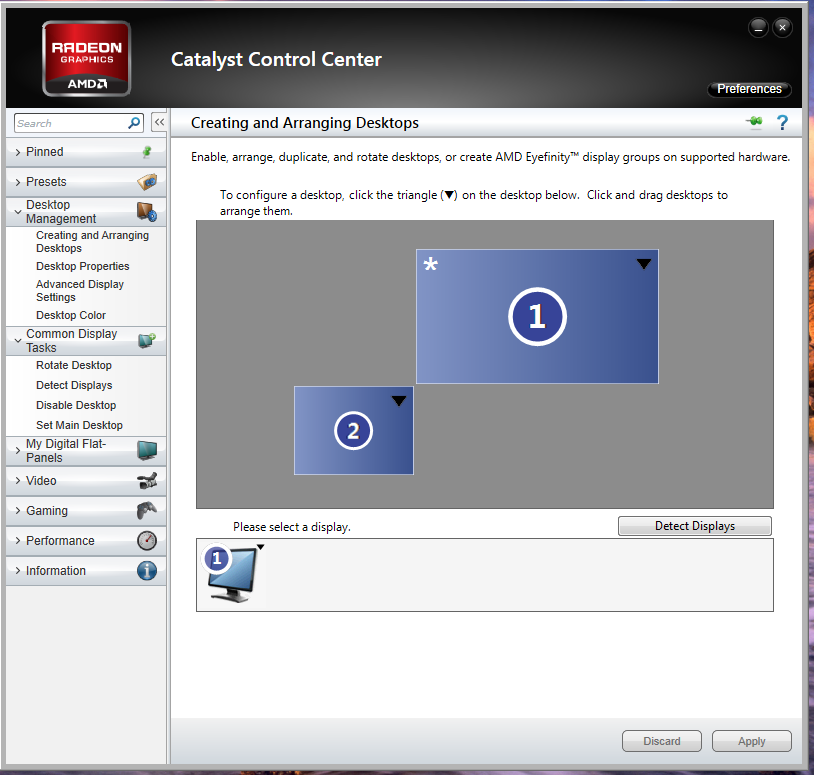The width and height of the screenshot is (814, 775).
Task: Click the Radeon Graphics AMD logo
Action: 86,59
